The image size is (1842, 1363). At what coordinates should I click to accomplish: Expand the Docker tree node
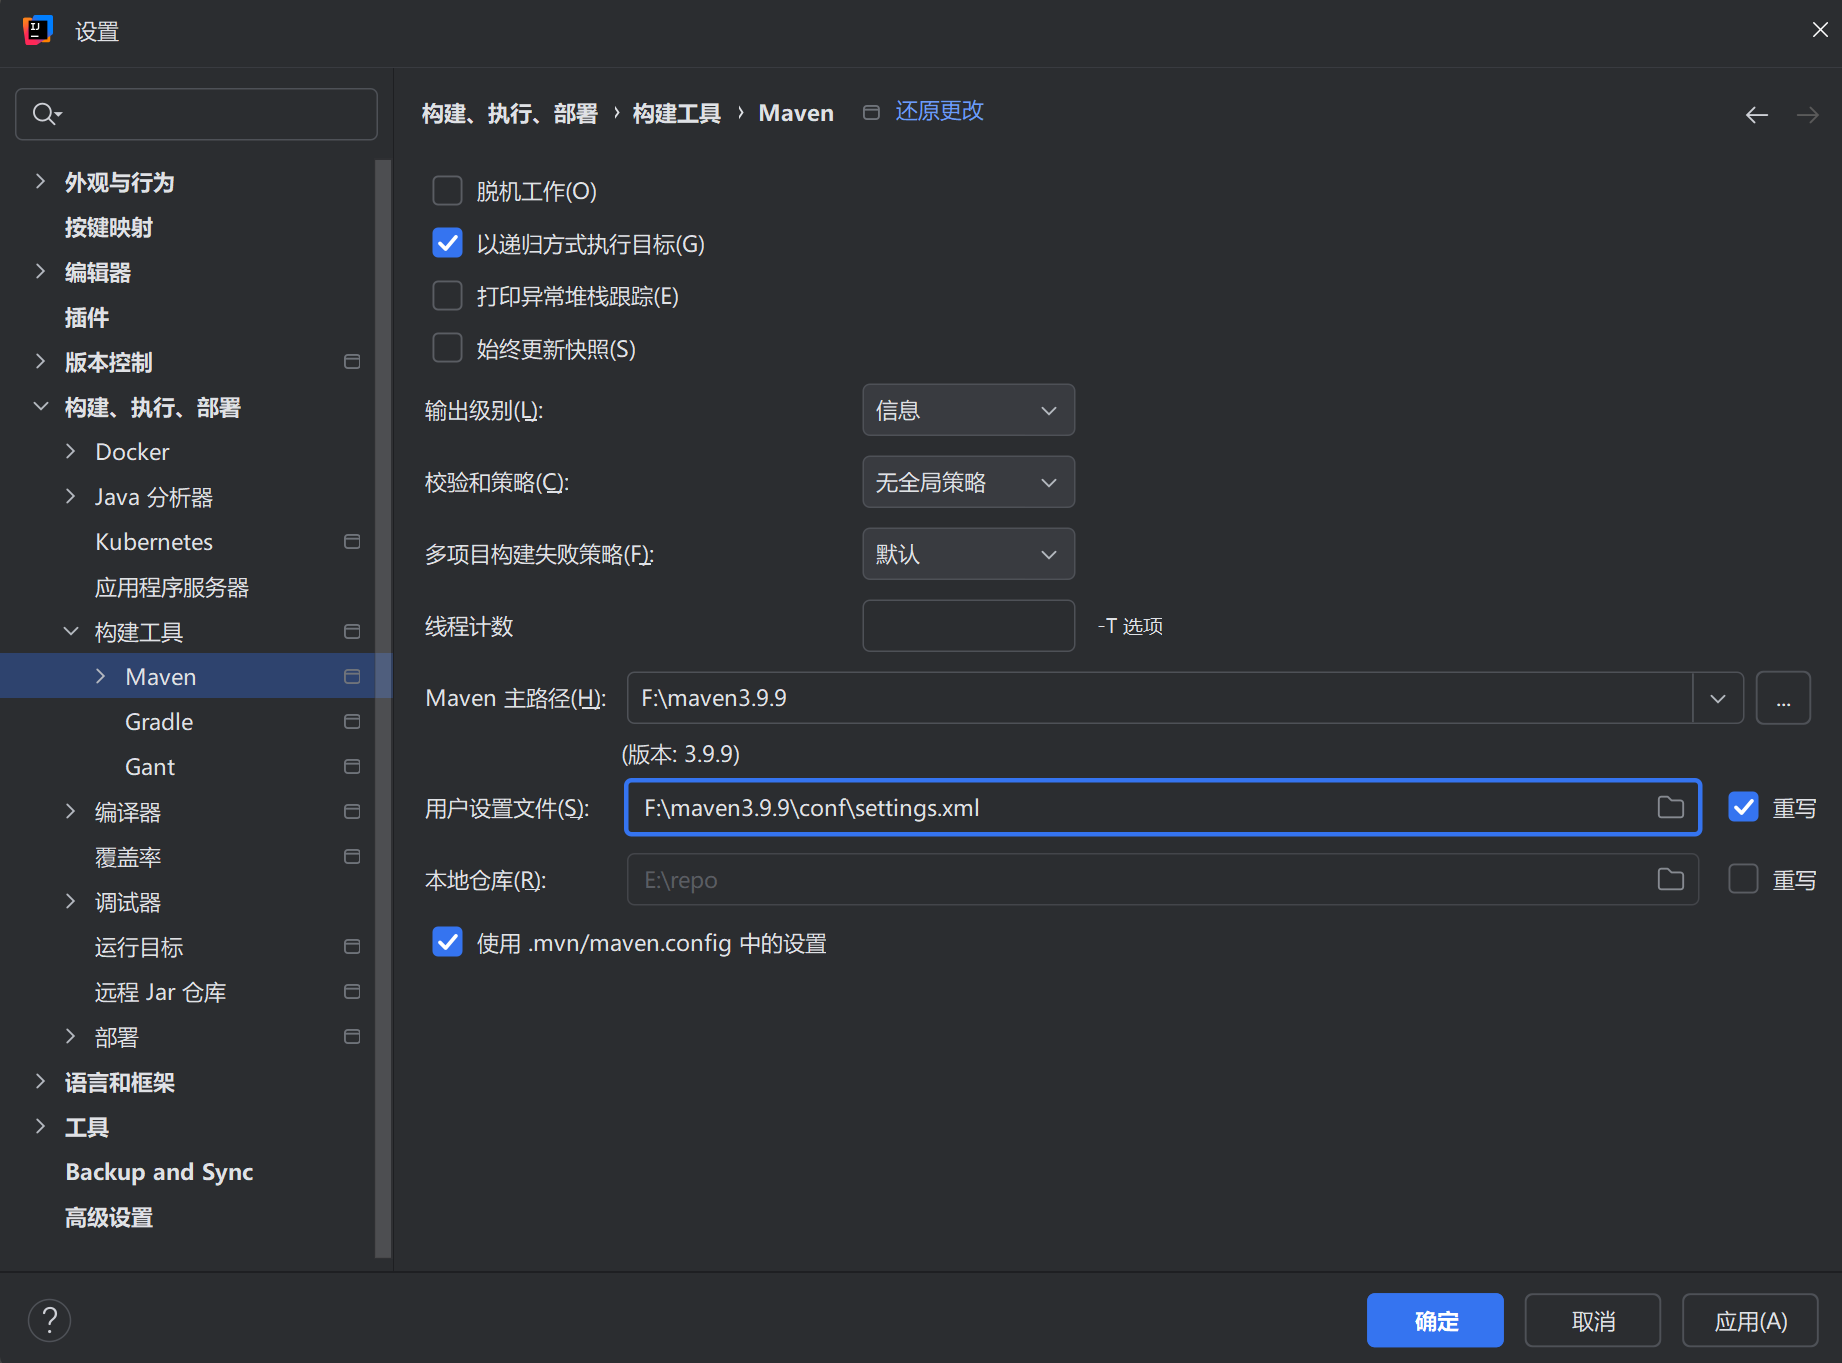pyautogui.click(x=70, y=452)
